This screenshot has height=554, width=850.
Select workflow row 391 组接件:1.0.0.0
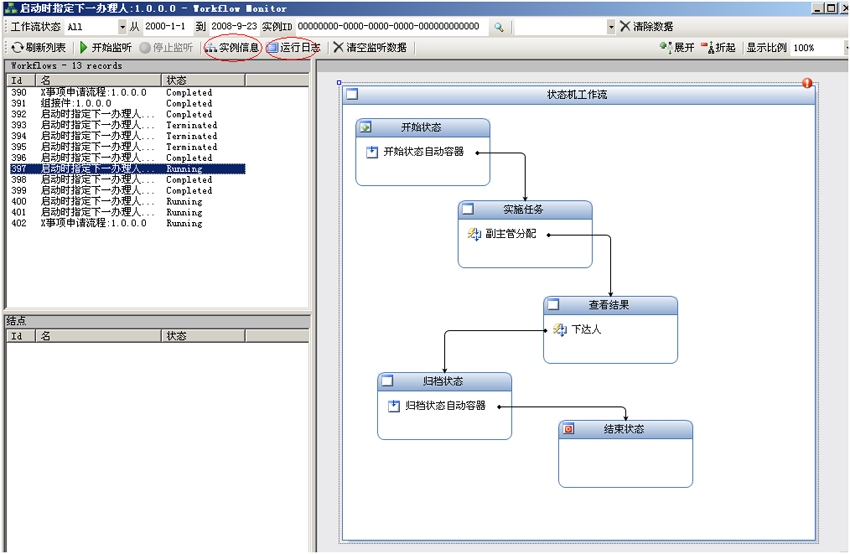(x=127, y=104)
